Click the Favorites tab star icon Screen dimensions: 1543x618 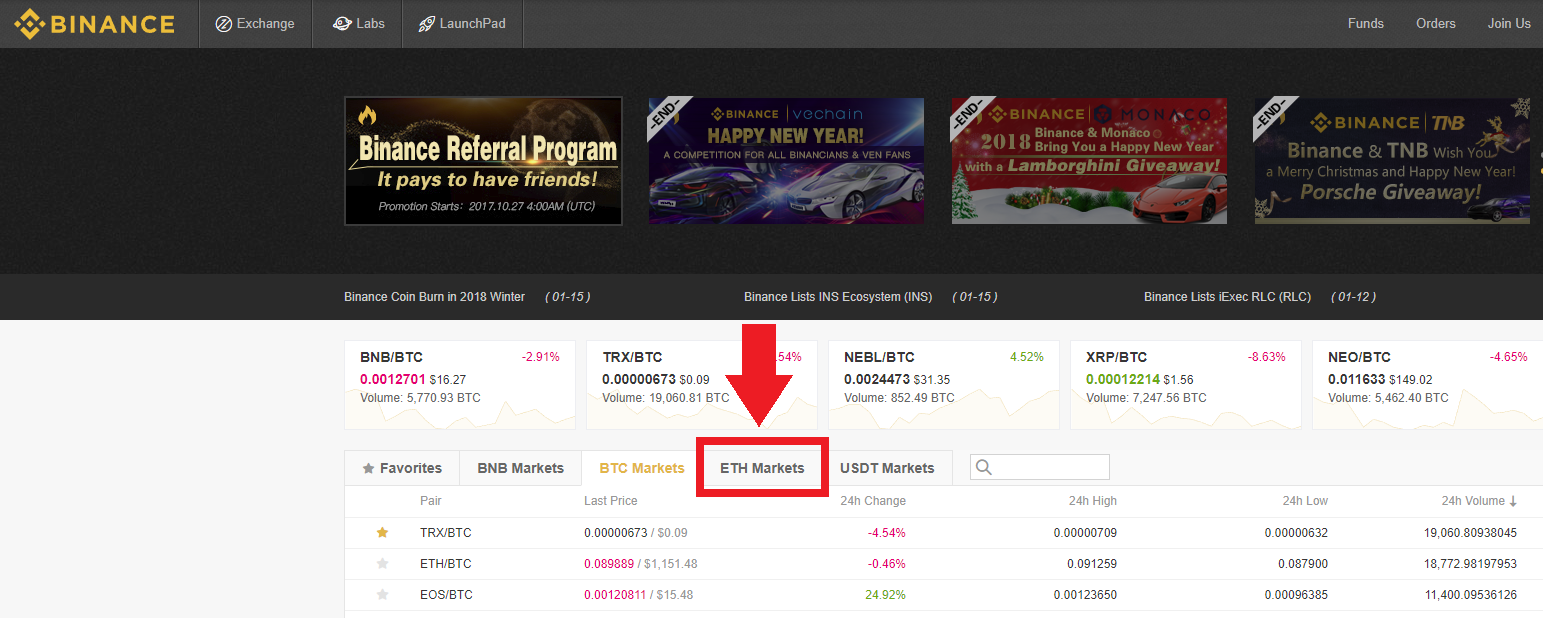(x=368, y=468)
